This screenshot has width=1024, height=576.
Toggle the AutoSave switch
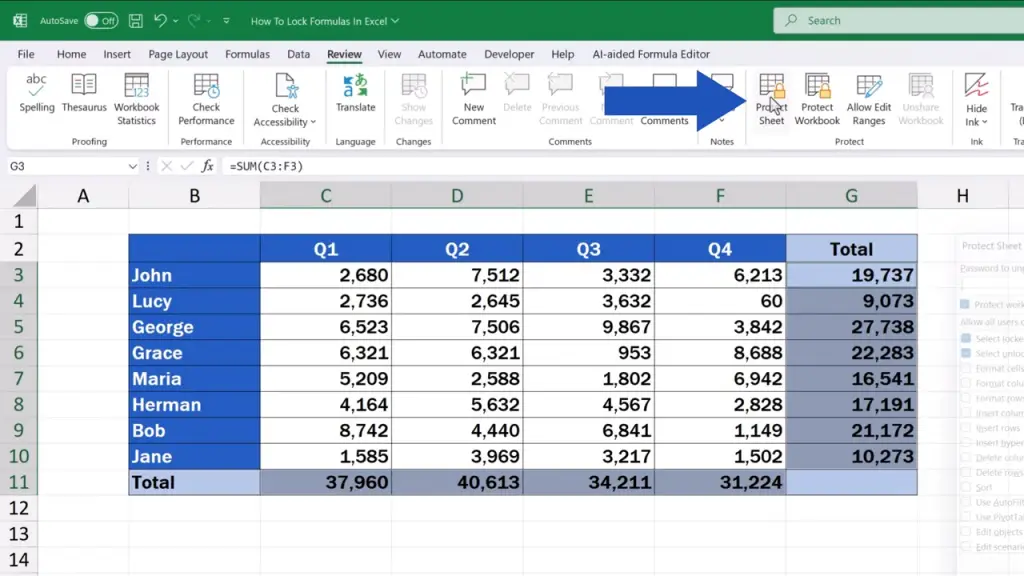[100, 20]
